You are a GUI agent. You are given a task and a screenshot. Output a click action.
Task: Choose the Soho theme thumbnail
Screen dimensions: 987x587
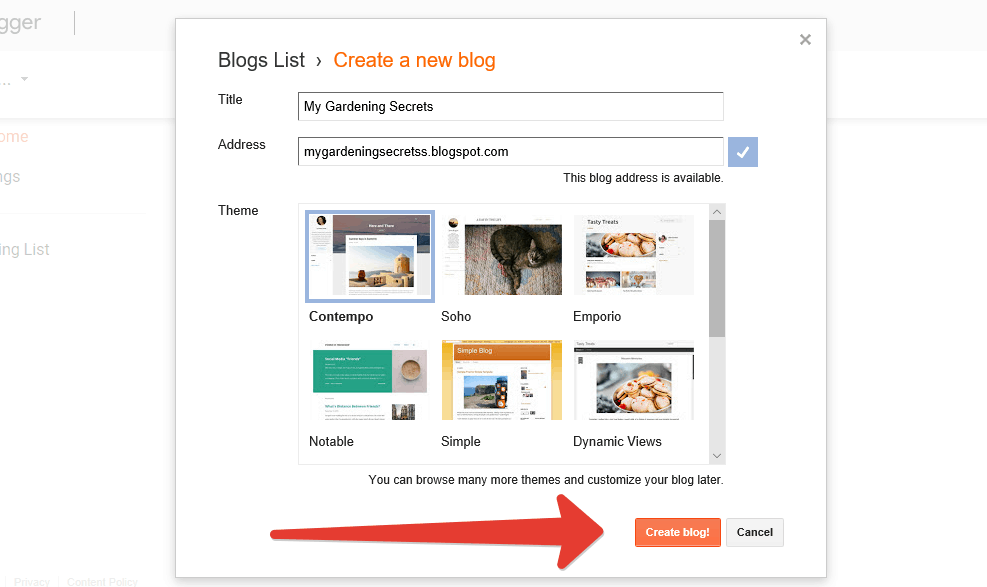tap(502, 255)
